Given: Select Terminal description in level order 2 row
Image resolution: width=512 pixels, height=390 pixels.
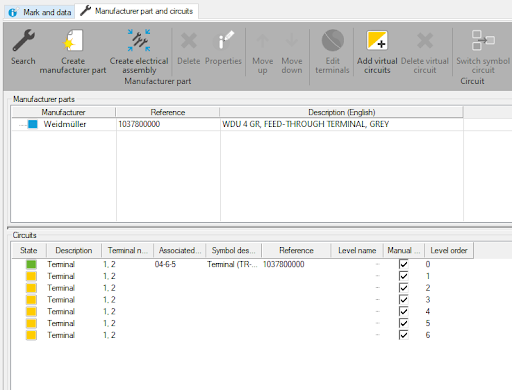Looking at the screenshot, I should [61, 288].
